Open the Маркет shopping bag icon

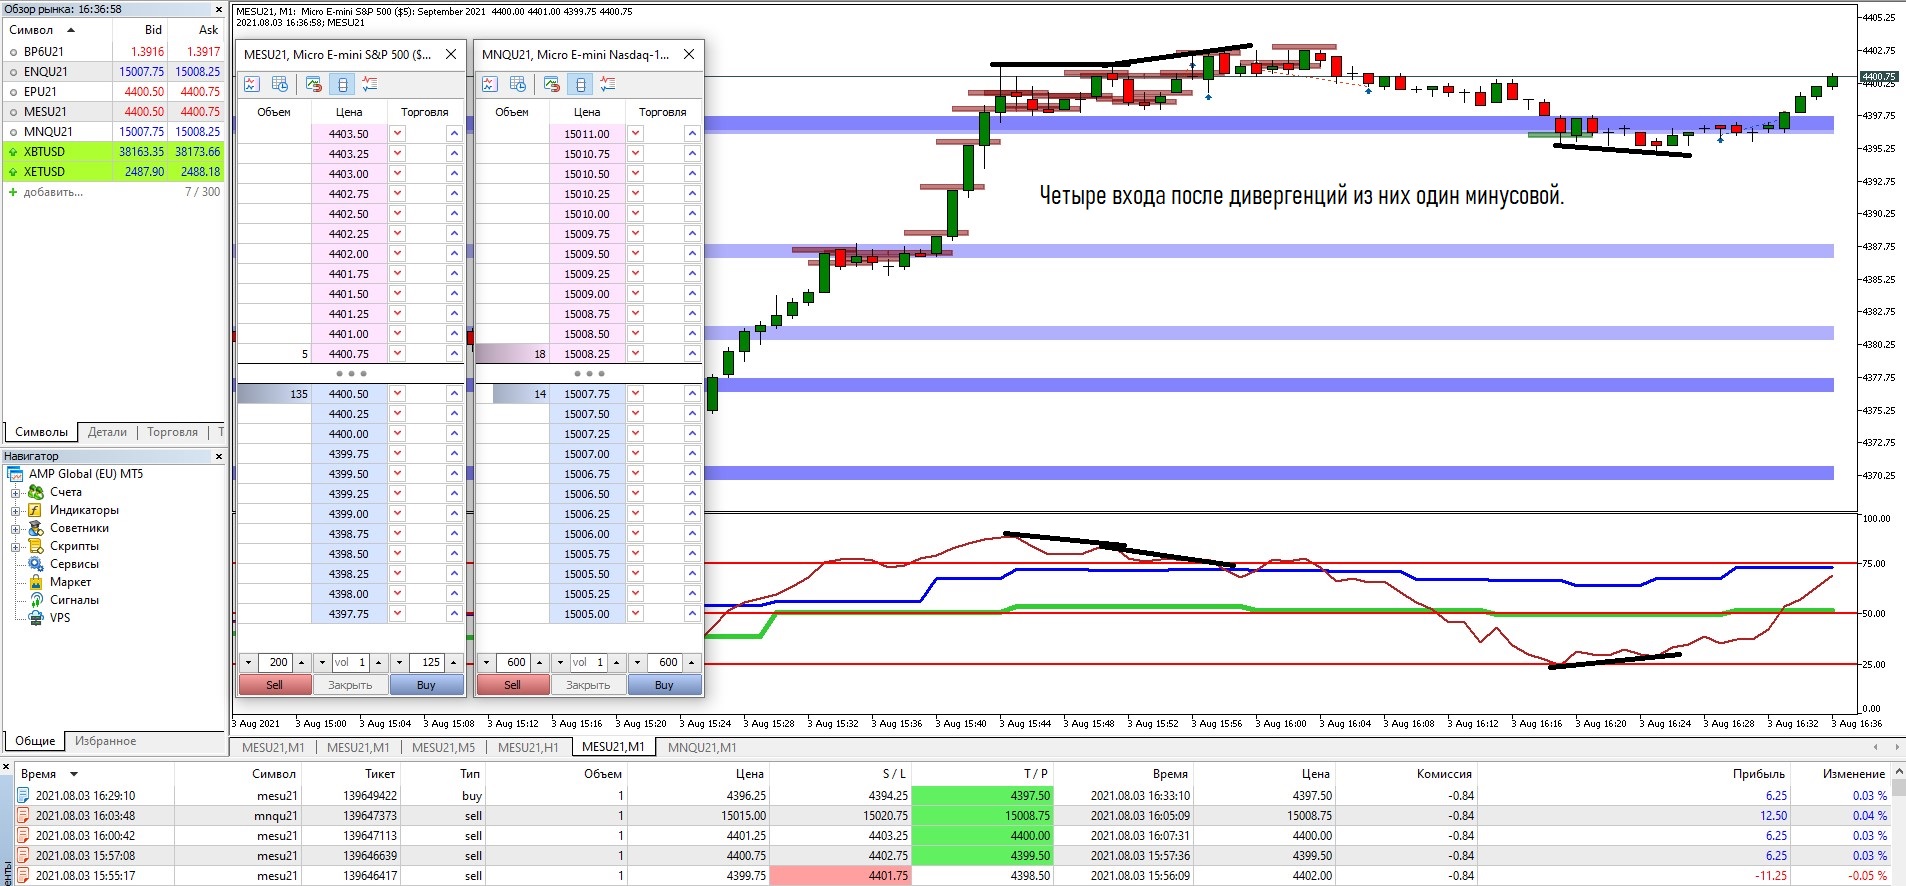[36, 582]
